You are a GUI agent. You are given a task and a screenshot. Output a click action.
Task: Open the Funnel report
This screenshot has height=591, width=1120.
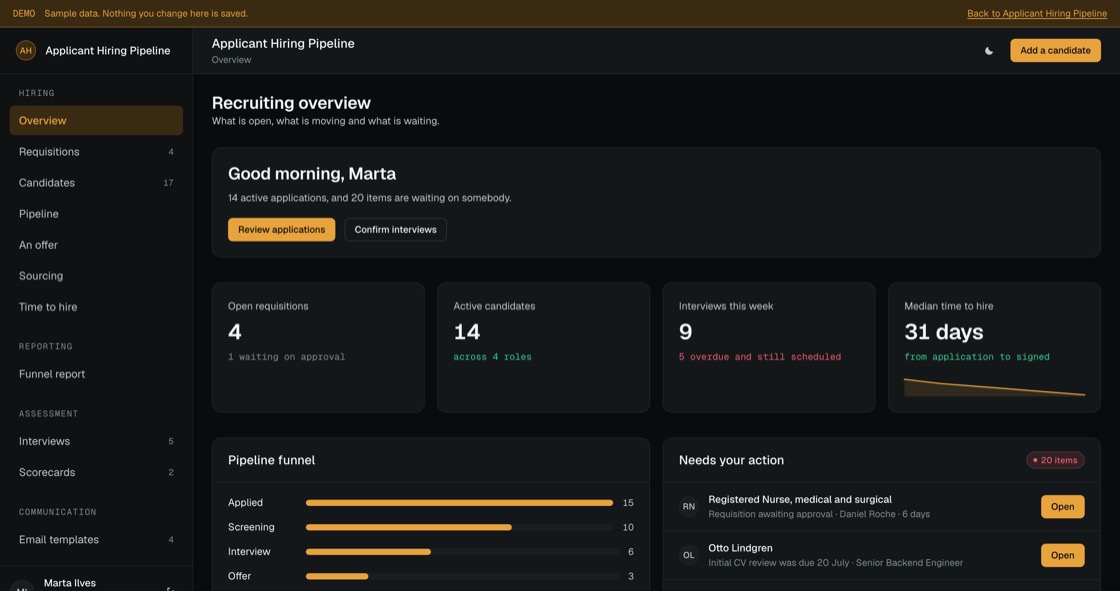(x=96, y=374)
